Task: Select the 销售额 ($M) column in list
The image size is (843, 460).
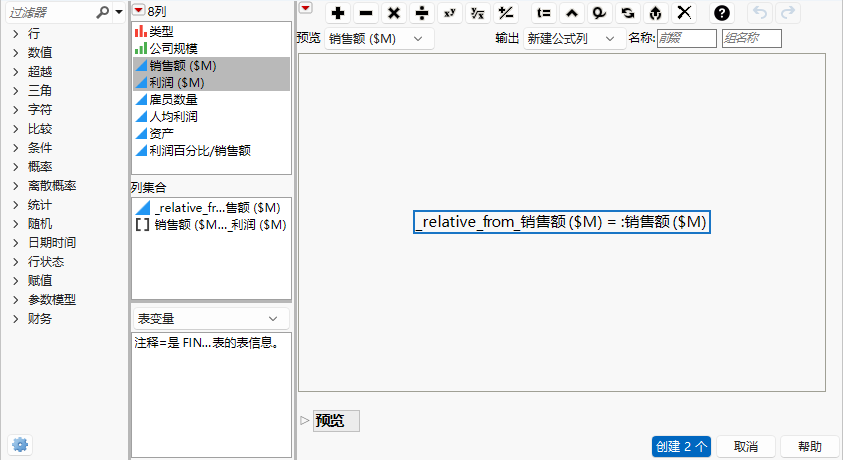Action: point(211,66)
